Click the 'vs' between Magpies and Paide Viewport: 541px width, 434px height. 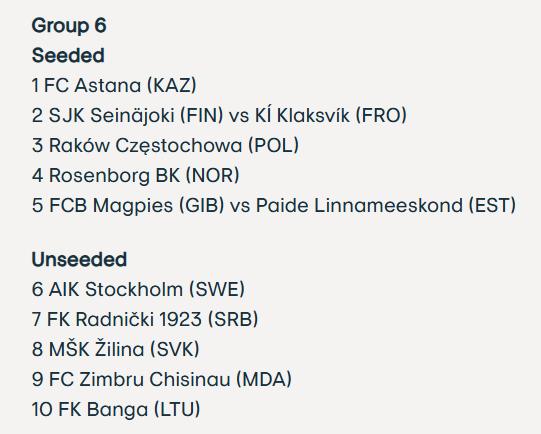(x=240, y=206)
